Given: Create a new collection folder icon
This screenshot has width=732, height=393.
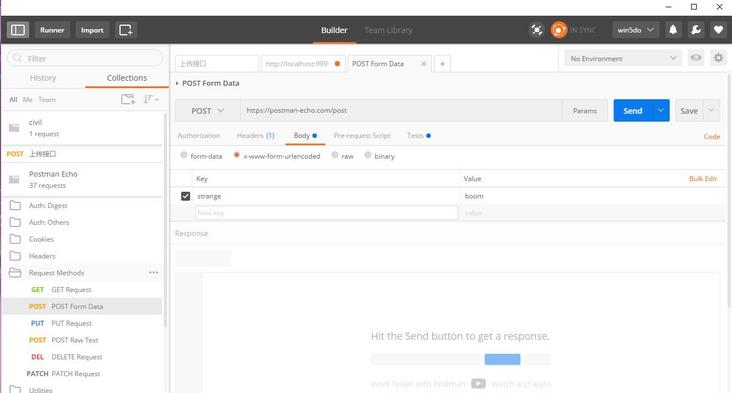Looking at the screenshot, I should tap(127, 99).
